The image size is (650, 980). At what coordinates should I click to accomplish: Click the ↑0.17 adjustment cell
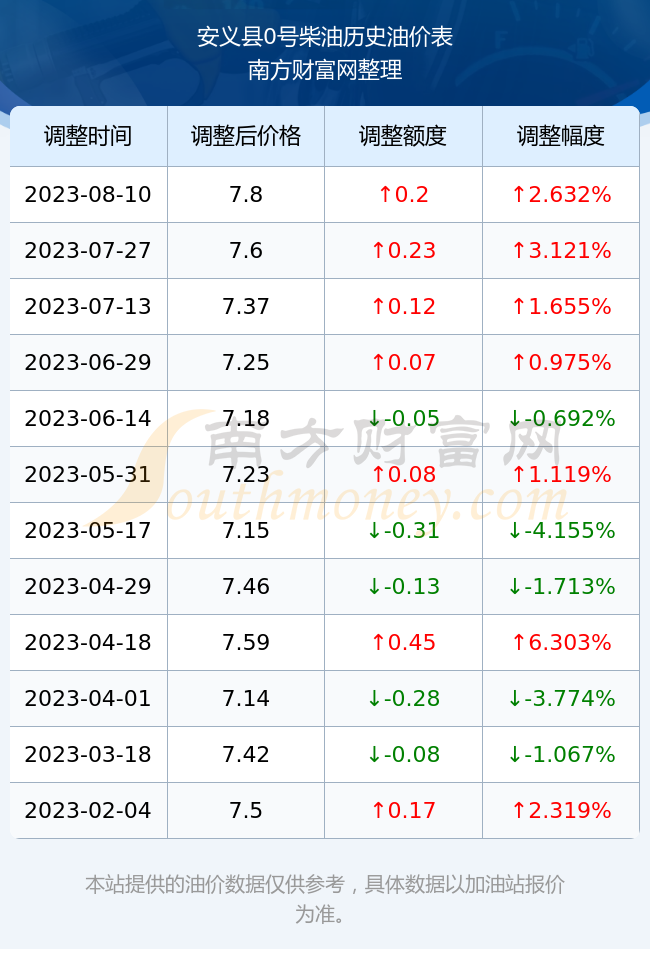(403, 810)
